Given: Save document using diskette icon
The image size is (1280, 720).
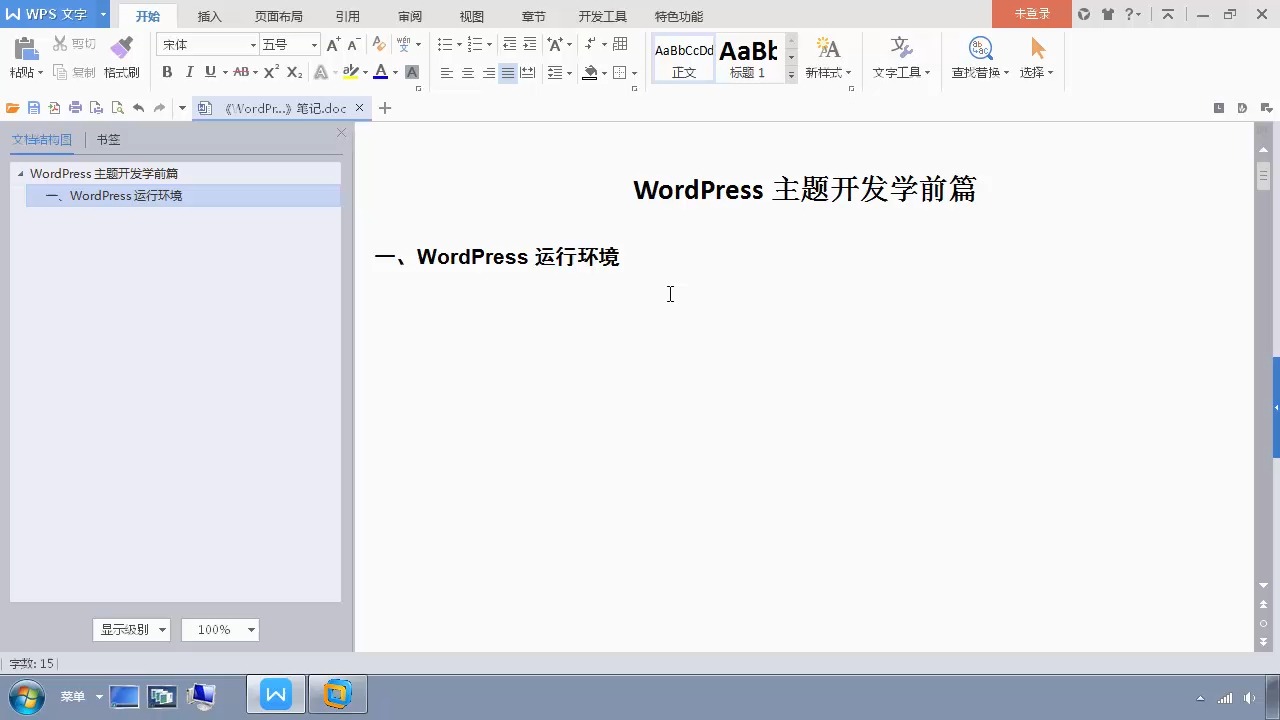Looking at the screenshot, I should 34,108.
